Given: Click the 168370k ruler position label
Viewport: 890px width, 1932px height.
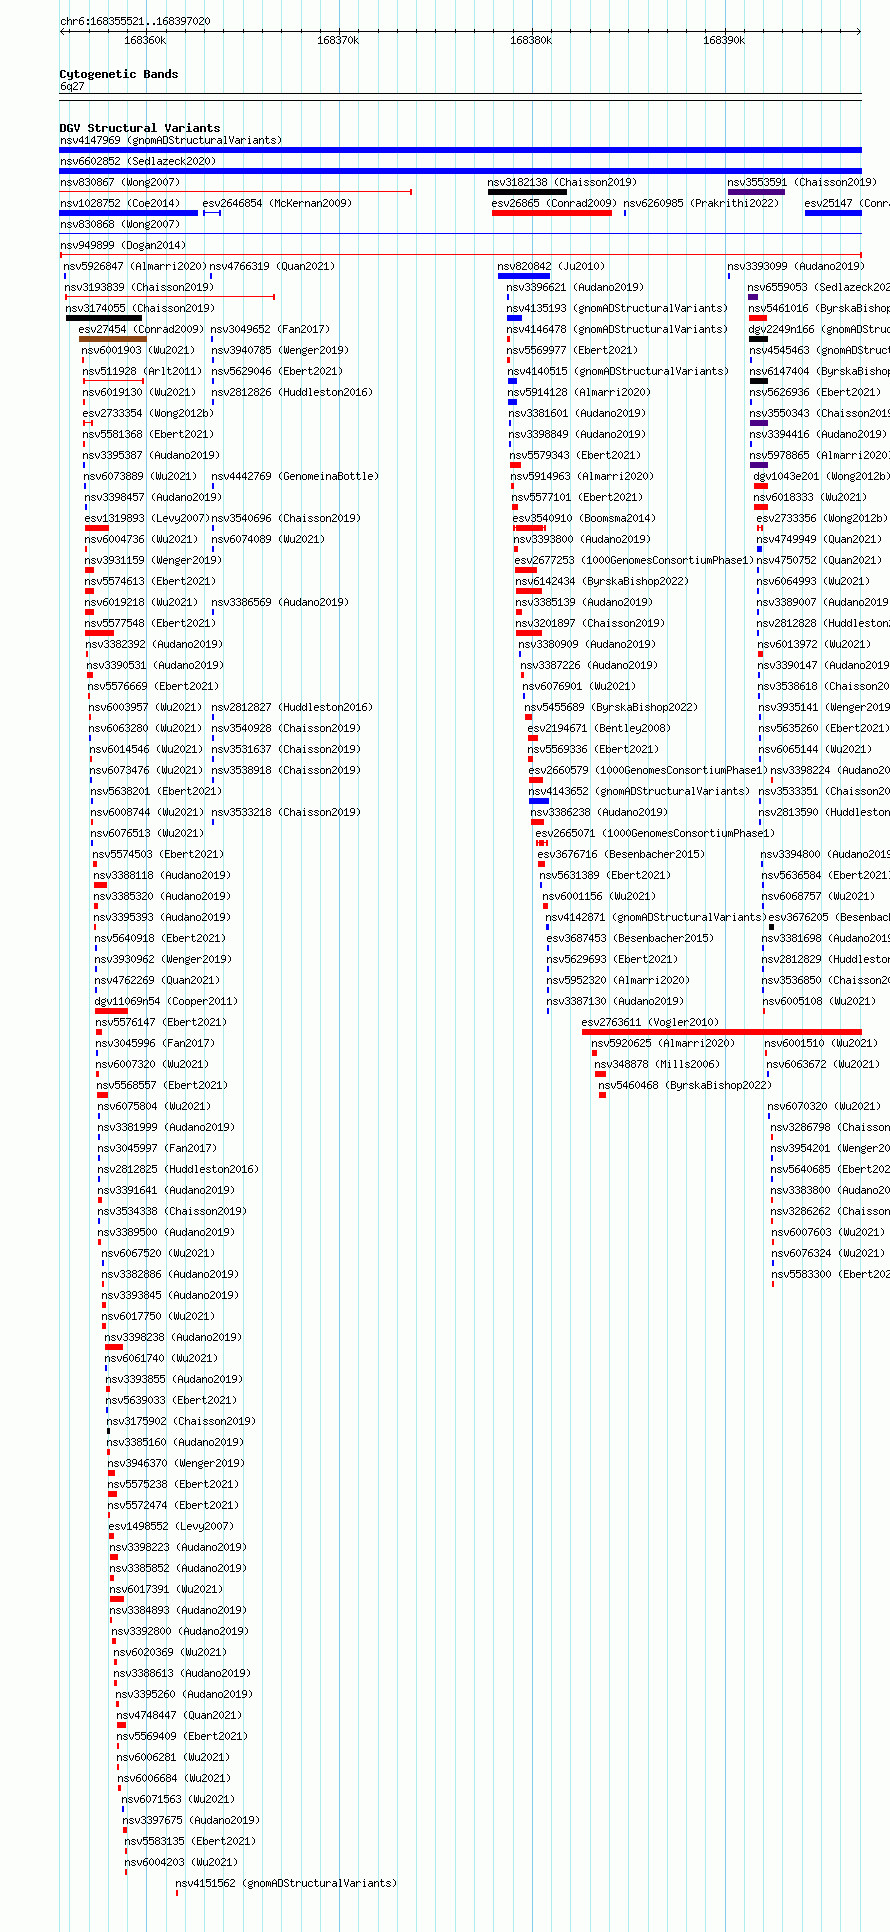Looking at the screenshot, I should pyautogui.click(x=338, y=40).
